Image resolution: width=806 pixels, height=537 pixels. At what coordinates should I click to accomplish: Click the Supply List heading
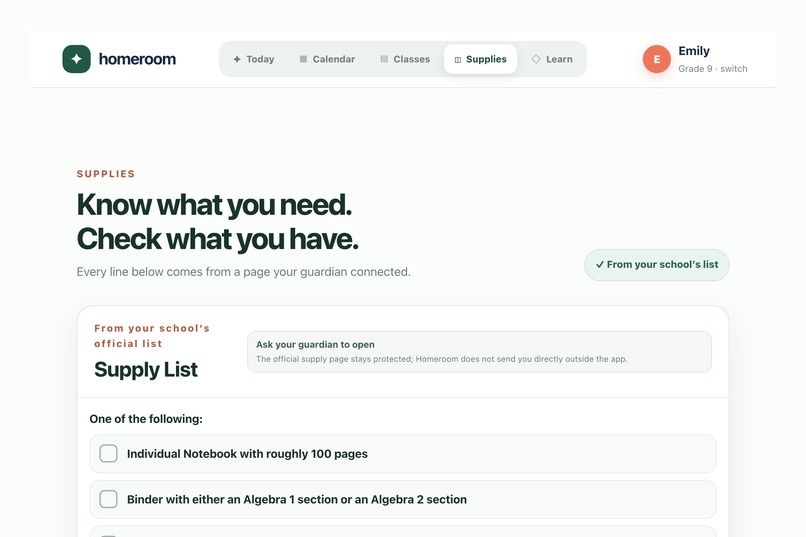click(145, 369)
